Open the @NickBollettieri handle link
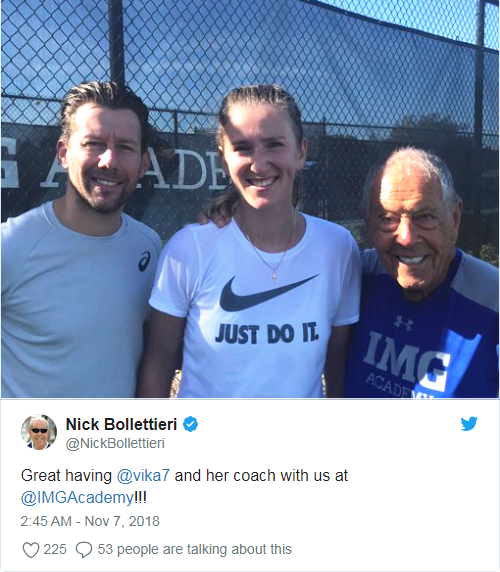500x572 pixels. [x=115, y=443]
